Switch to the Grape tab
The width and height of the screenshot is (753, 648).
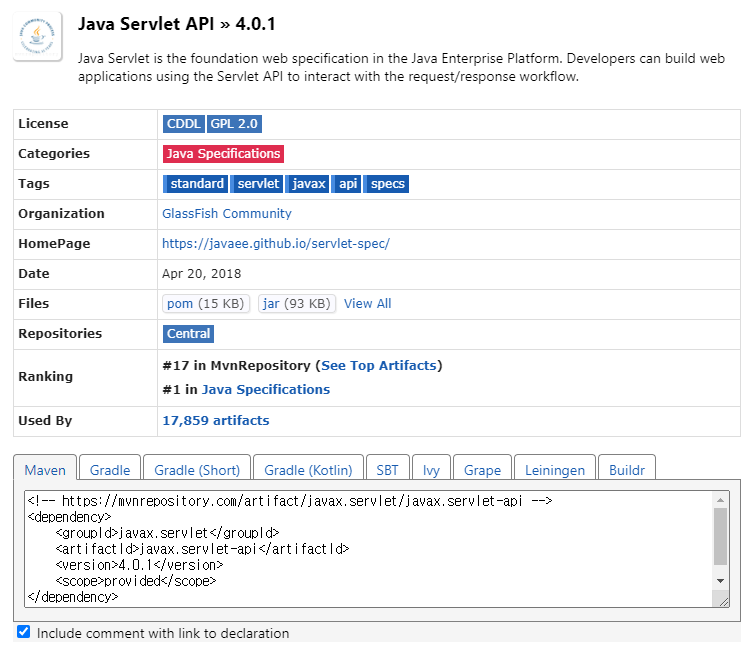[482, 469]
